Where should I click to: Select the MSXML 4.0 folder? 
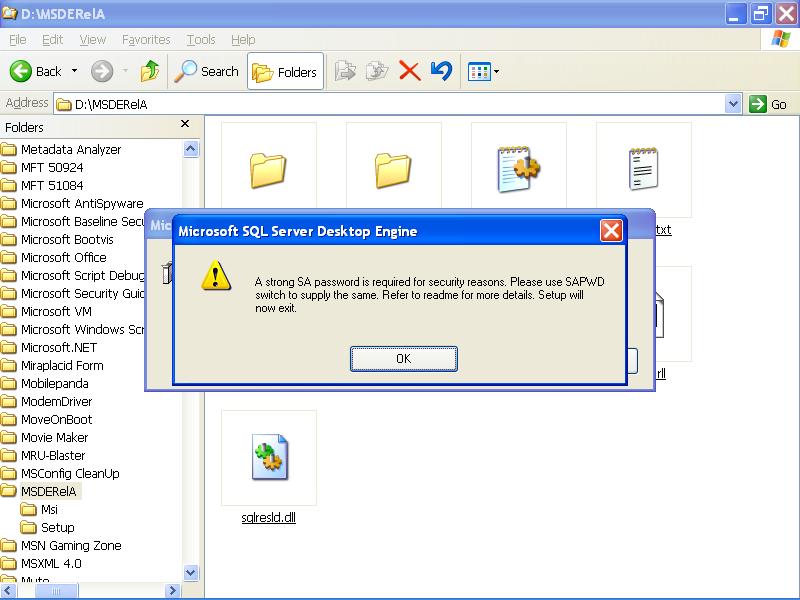coord(51,563)
